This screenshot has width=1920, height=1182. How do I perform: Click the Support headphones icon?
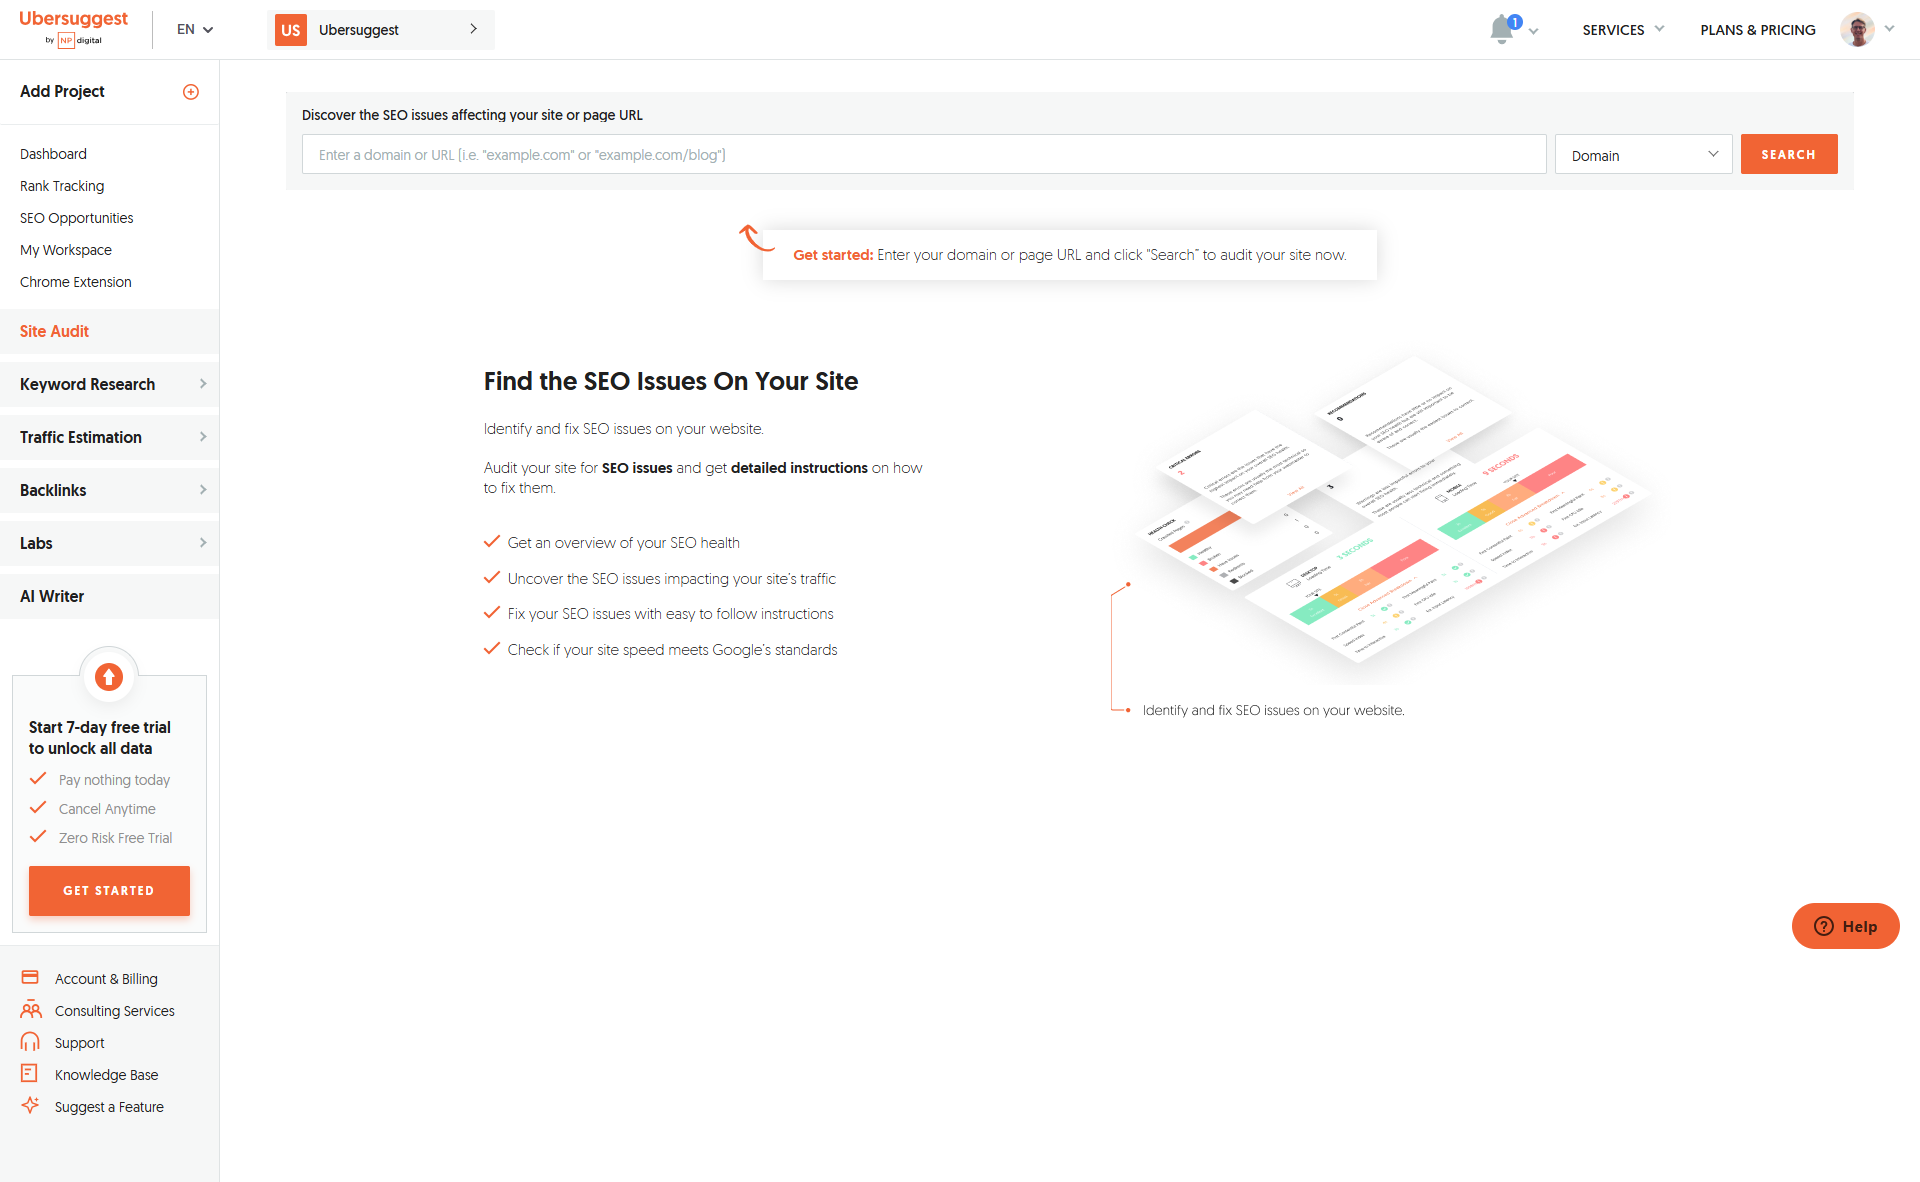30,1041
